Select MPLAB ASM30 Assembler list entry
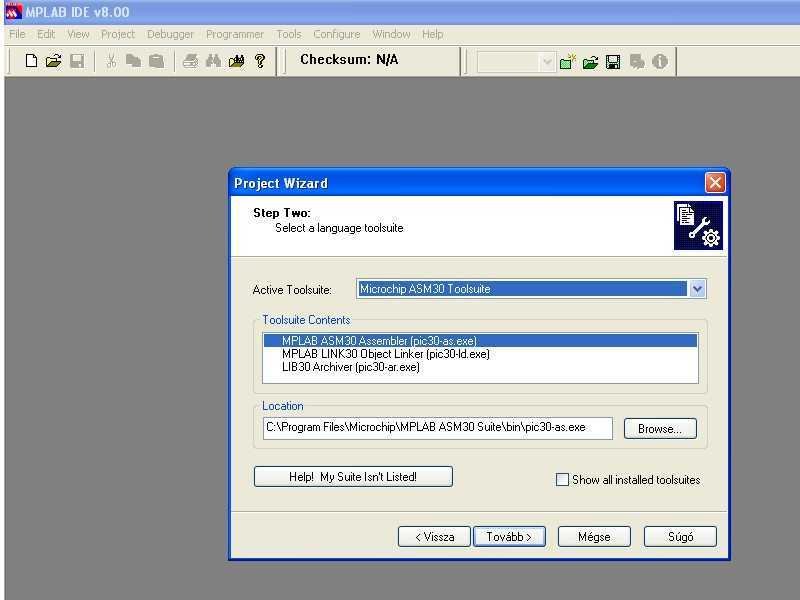The width and height of the screenshot is (800, 600). [480, 340]
